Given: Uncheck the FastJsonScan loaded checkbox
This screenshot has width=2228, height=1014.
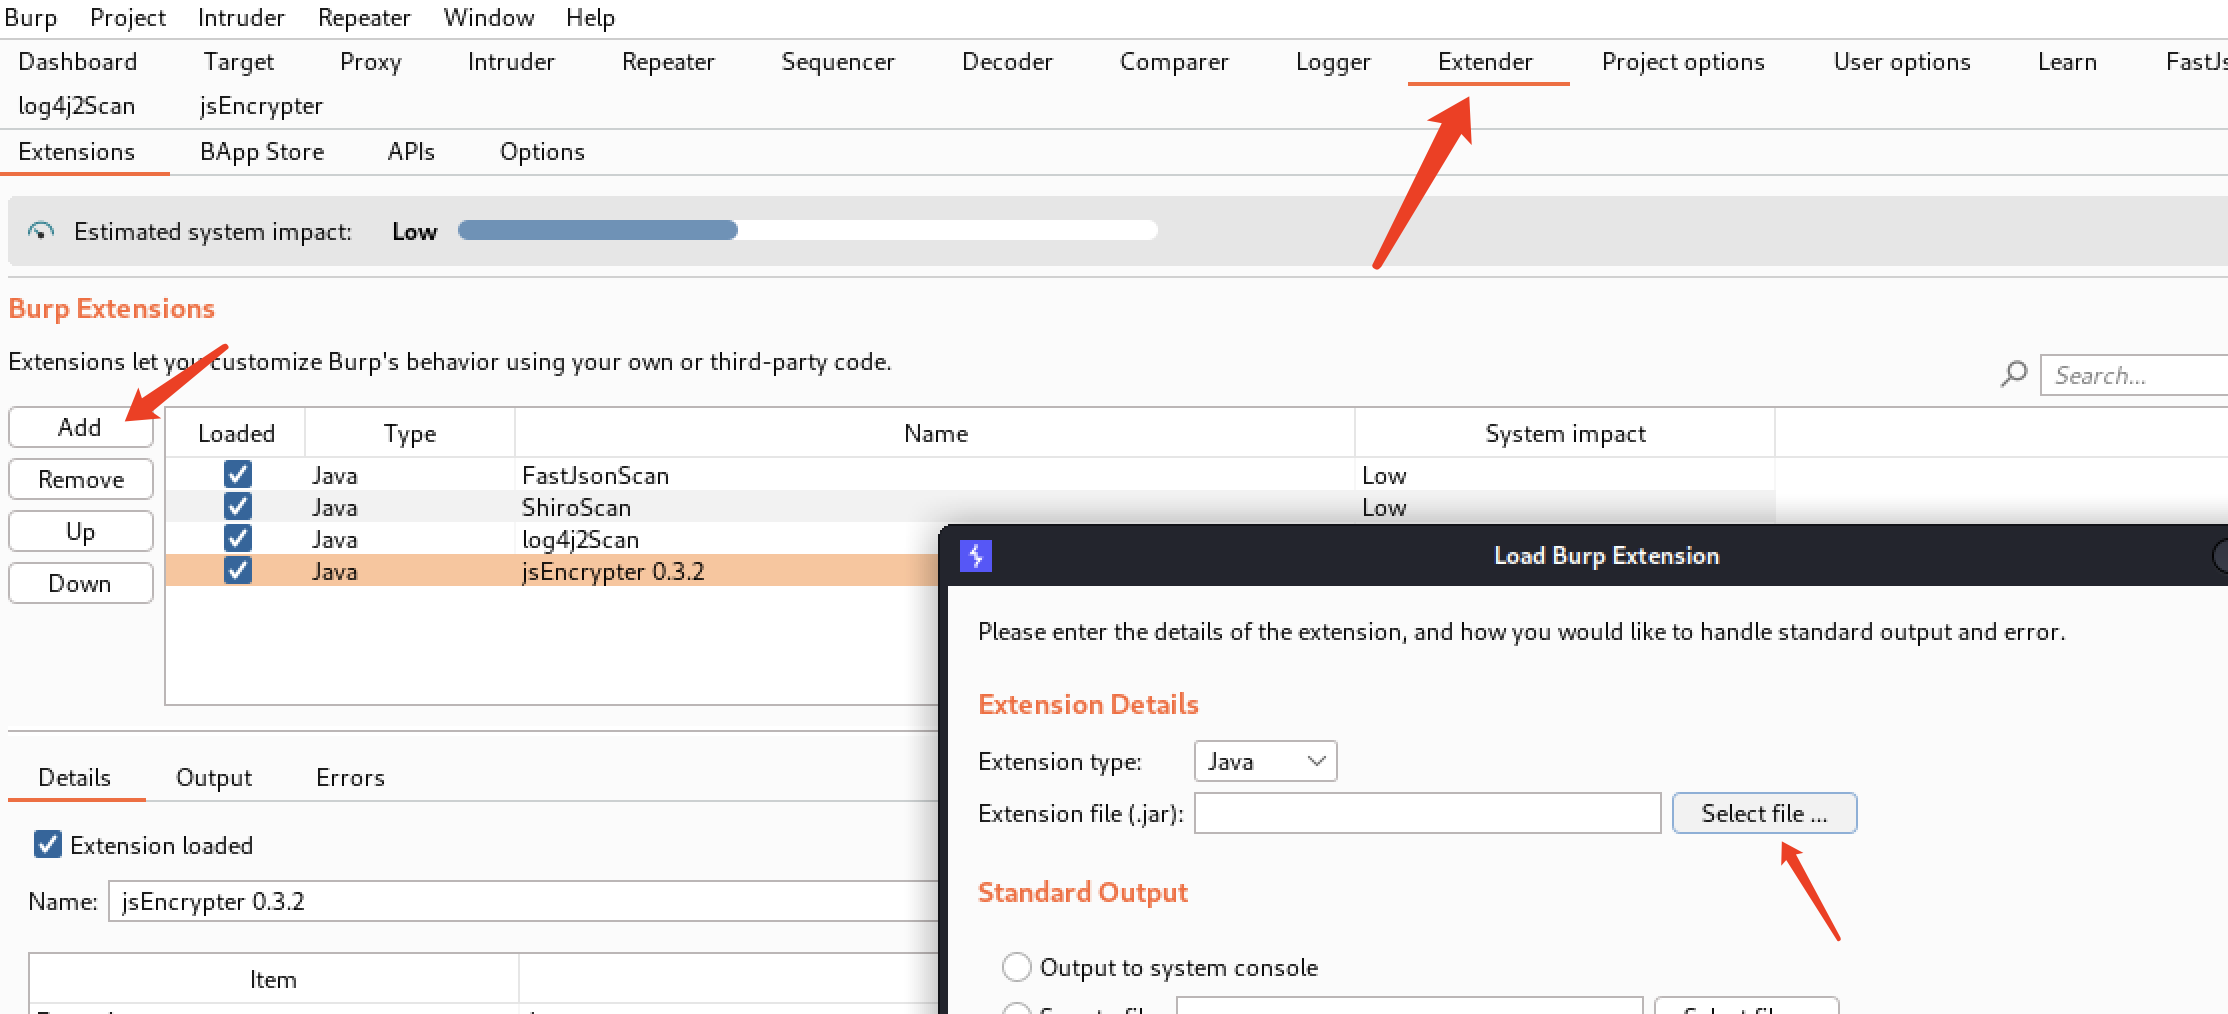Looking at the screenshot, I should [238, 474].
